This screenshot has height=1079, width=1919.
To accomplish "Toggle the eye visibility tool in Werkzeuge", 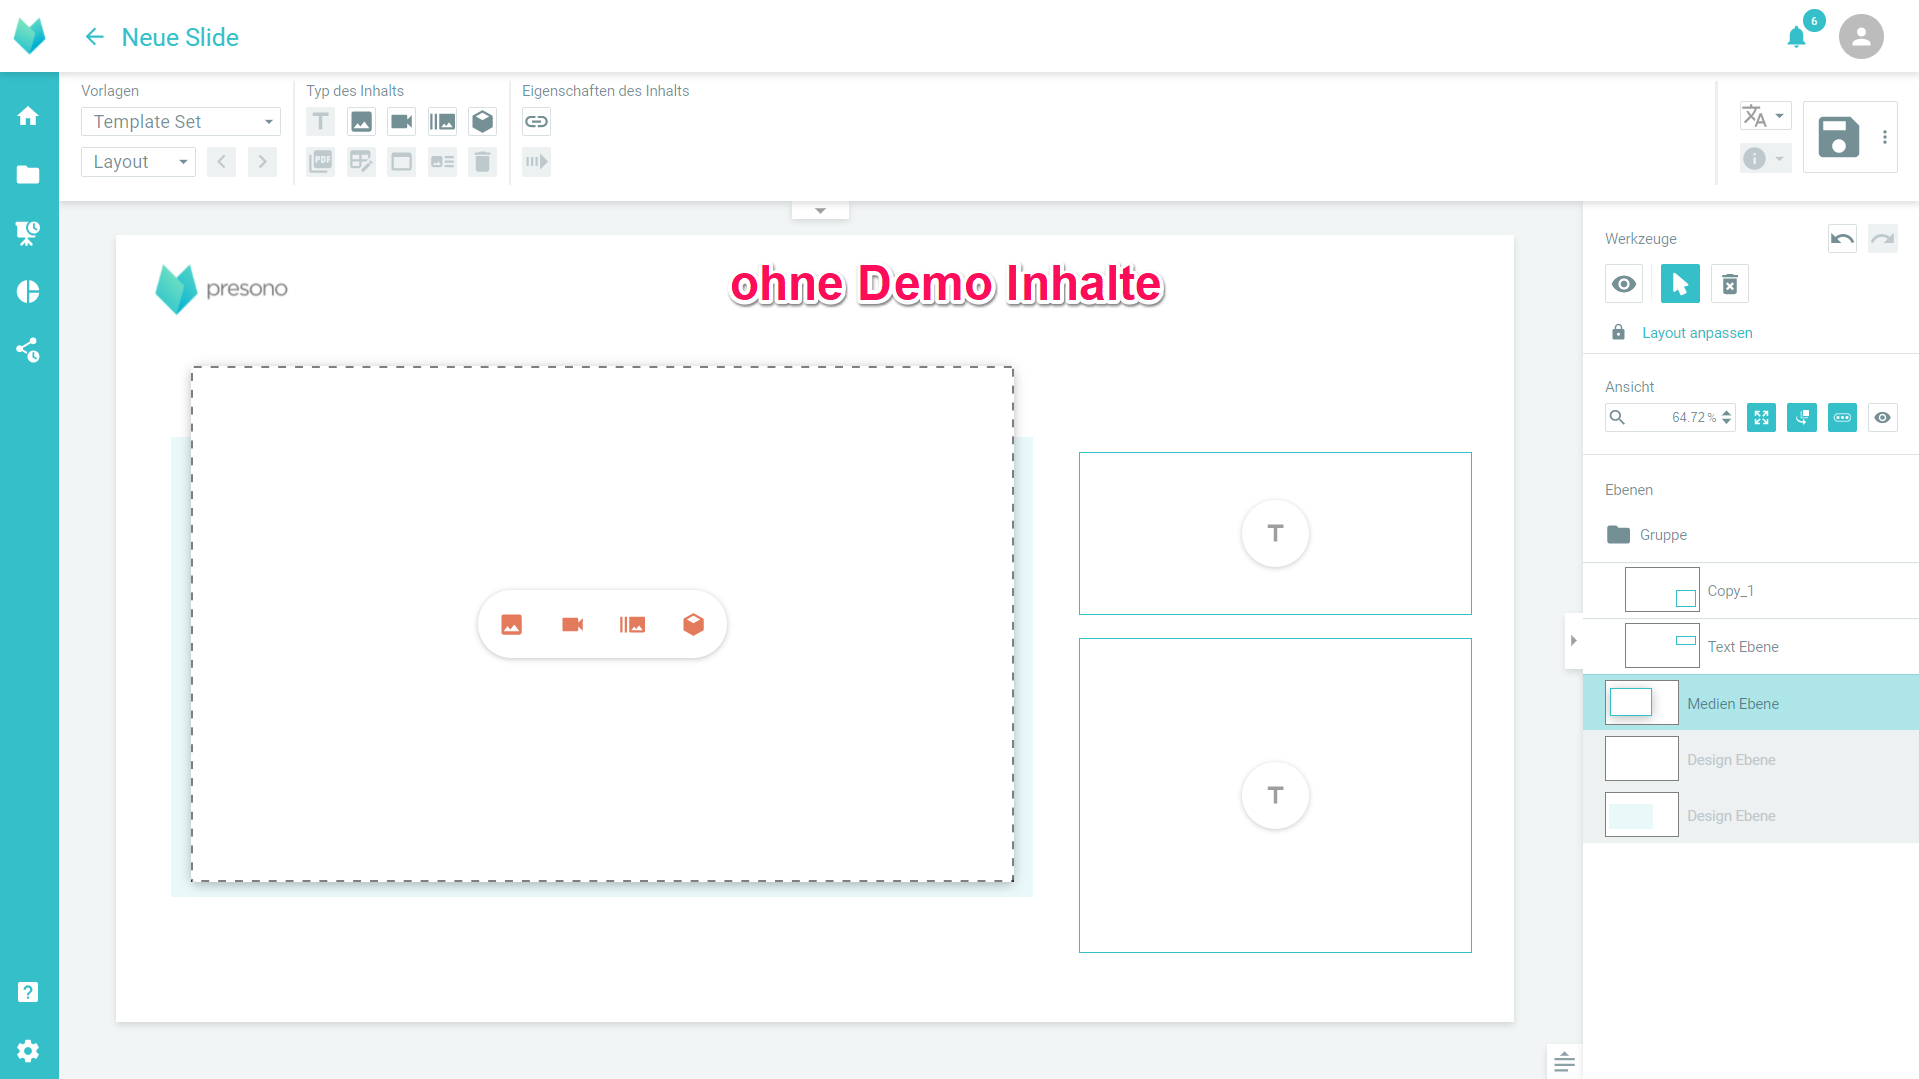I will pyautogui.click(x=1624, y=284).
